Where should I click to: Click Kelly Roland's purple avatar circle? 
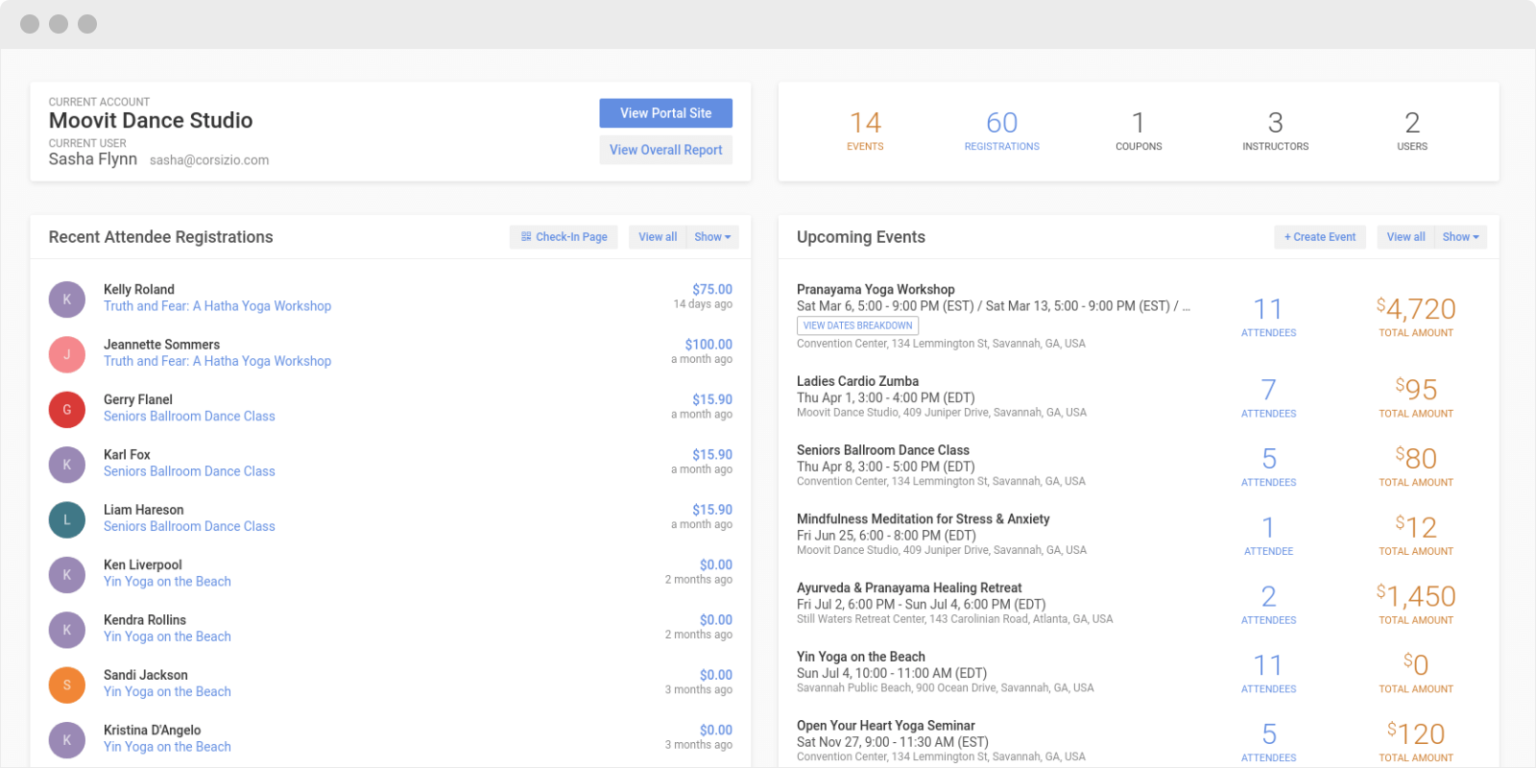click(x=66, y=299)
